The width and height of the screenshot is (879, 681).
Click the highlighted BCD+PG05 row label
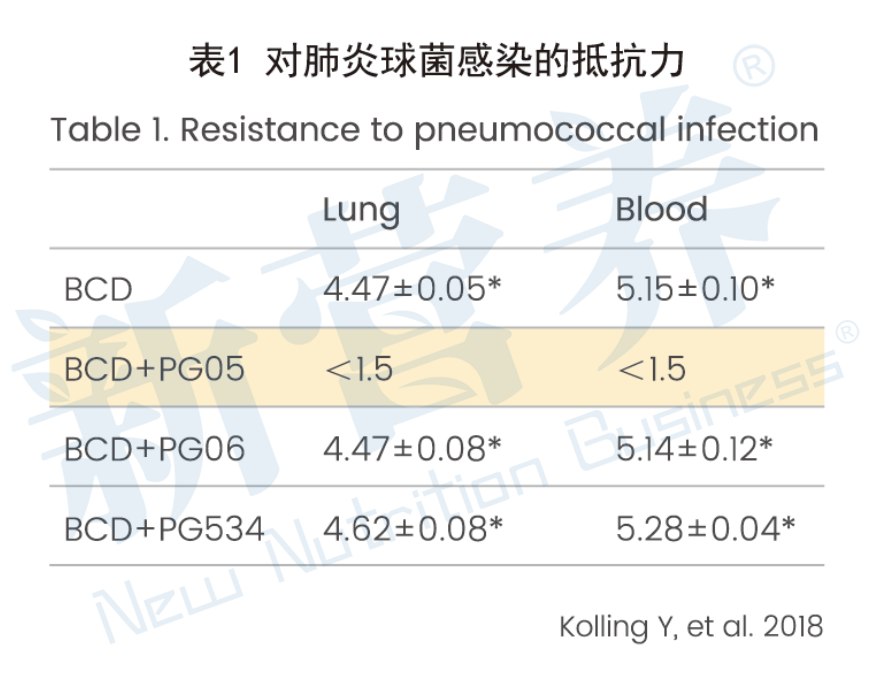click(x=155, y=369)
